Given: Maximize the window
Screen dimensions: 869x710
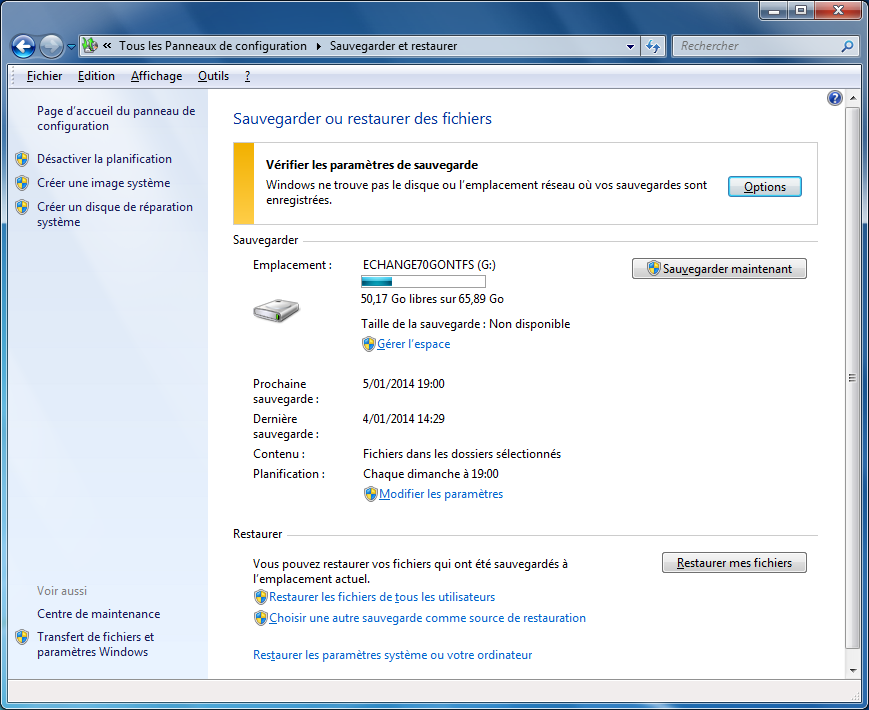Looking at the screenshot, I should pos(801,11).
